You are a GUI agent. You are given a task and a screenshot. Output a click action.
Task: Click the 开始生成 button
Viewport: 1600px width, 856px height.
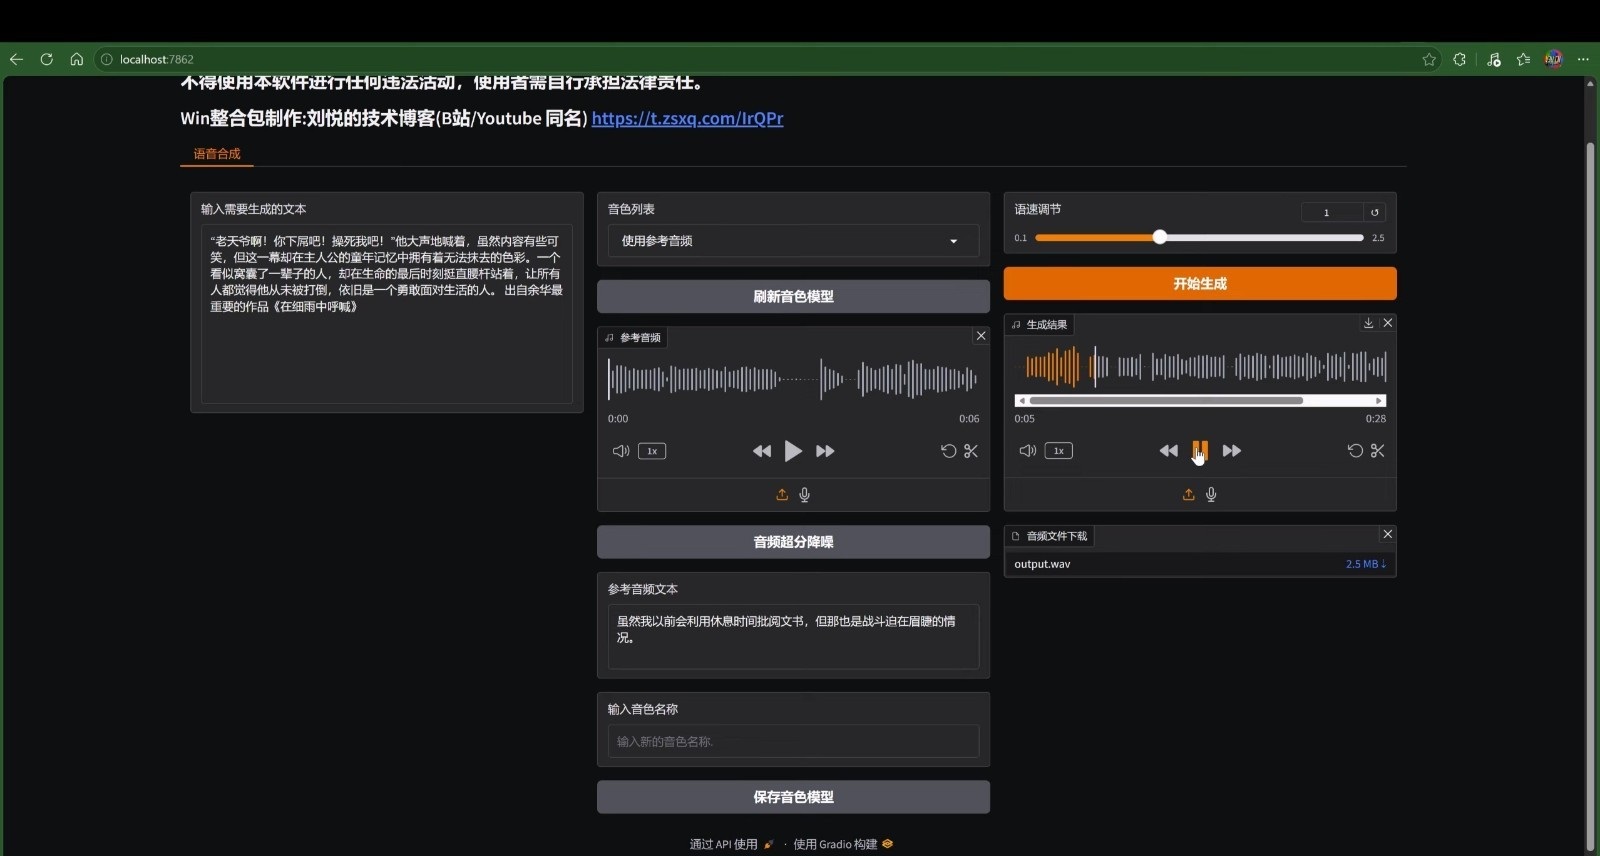(x=1200, y=284)
